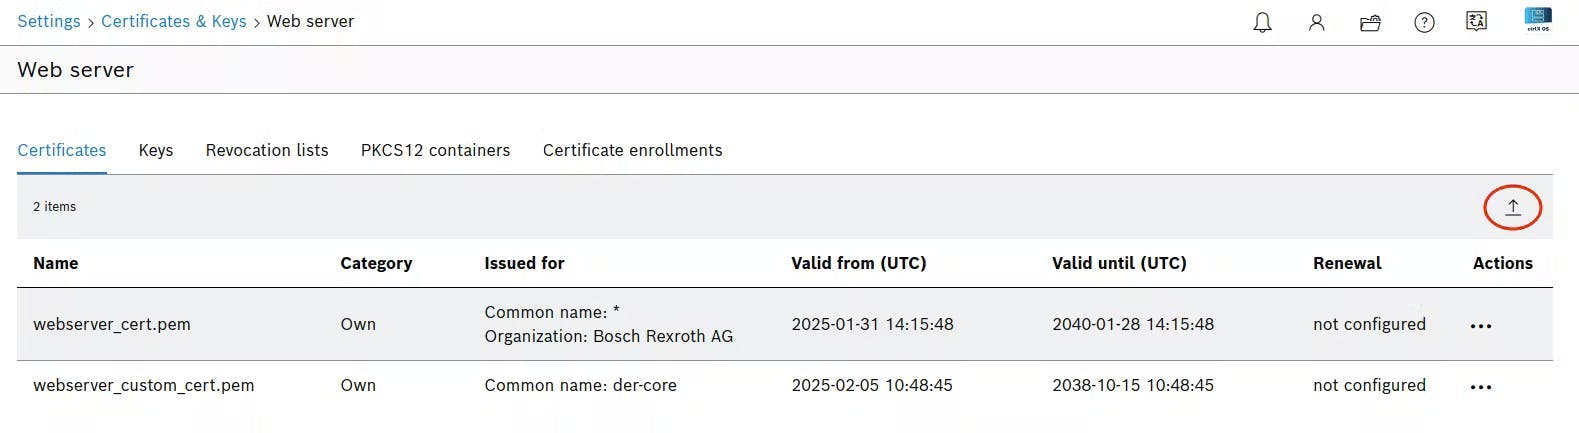
Task: Click the ctrlX OS logo
Action: click(1537, 19)
